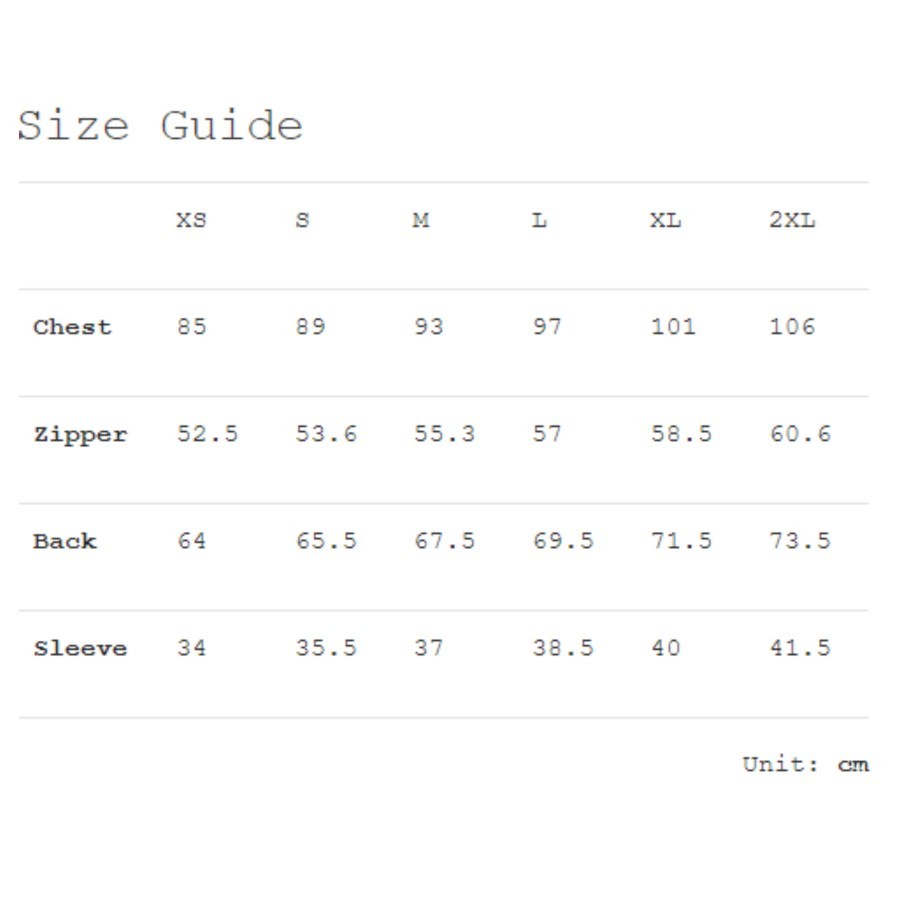
Task: Select the chest measurement 85
Action: pyautogui.click(x=192, y=327)
